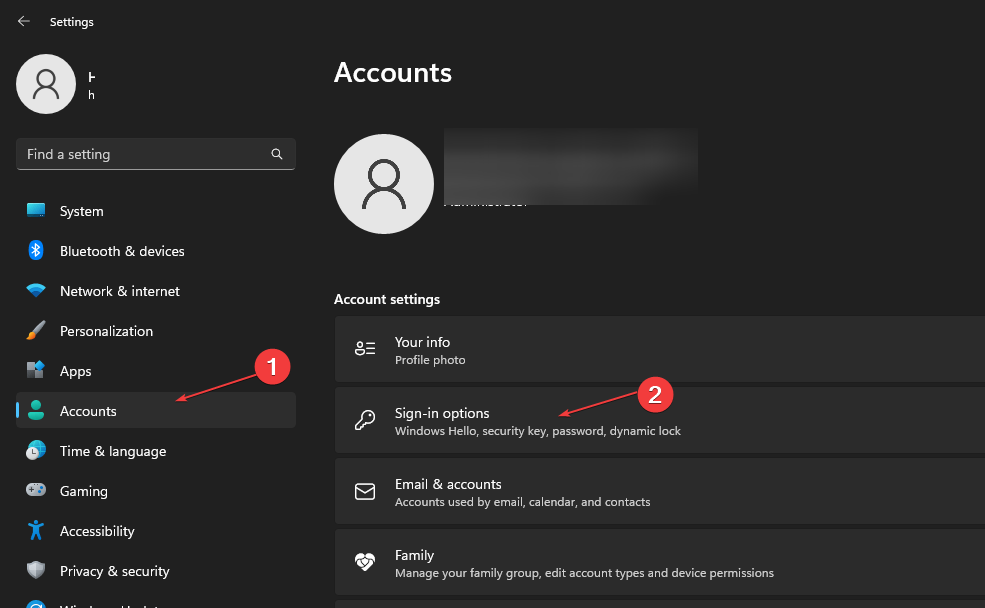Open the Family settings card
This screenshot has height=608, width=985.
660,562
